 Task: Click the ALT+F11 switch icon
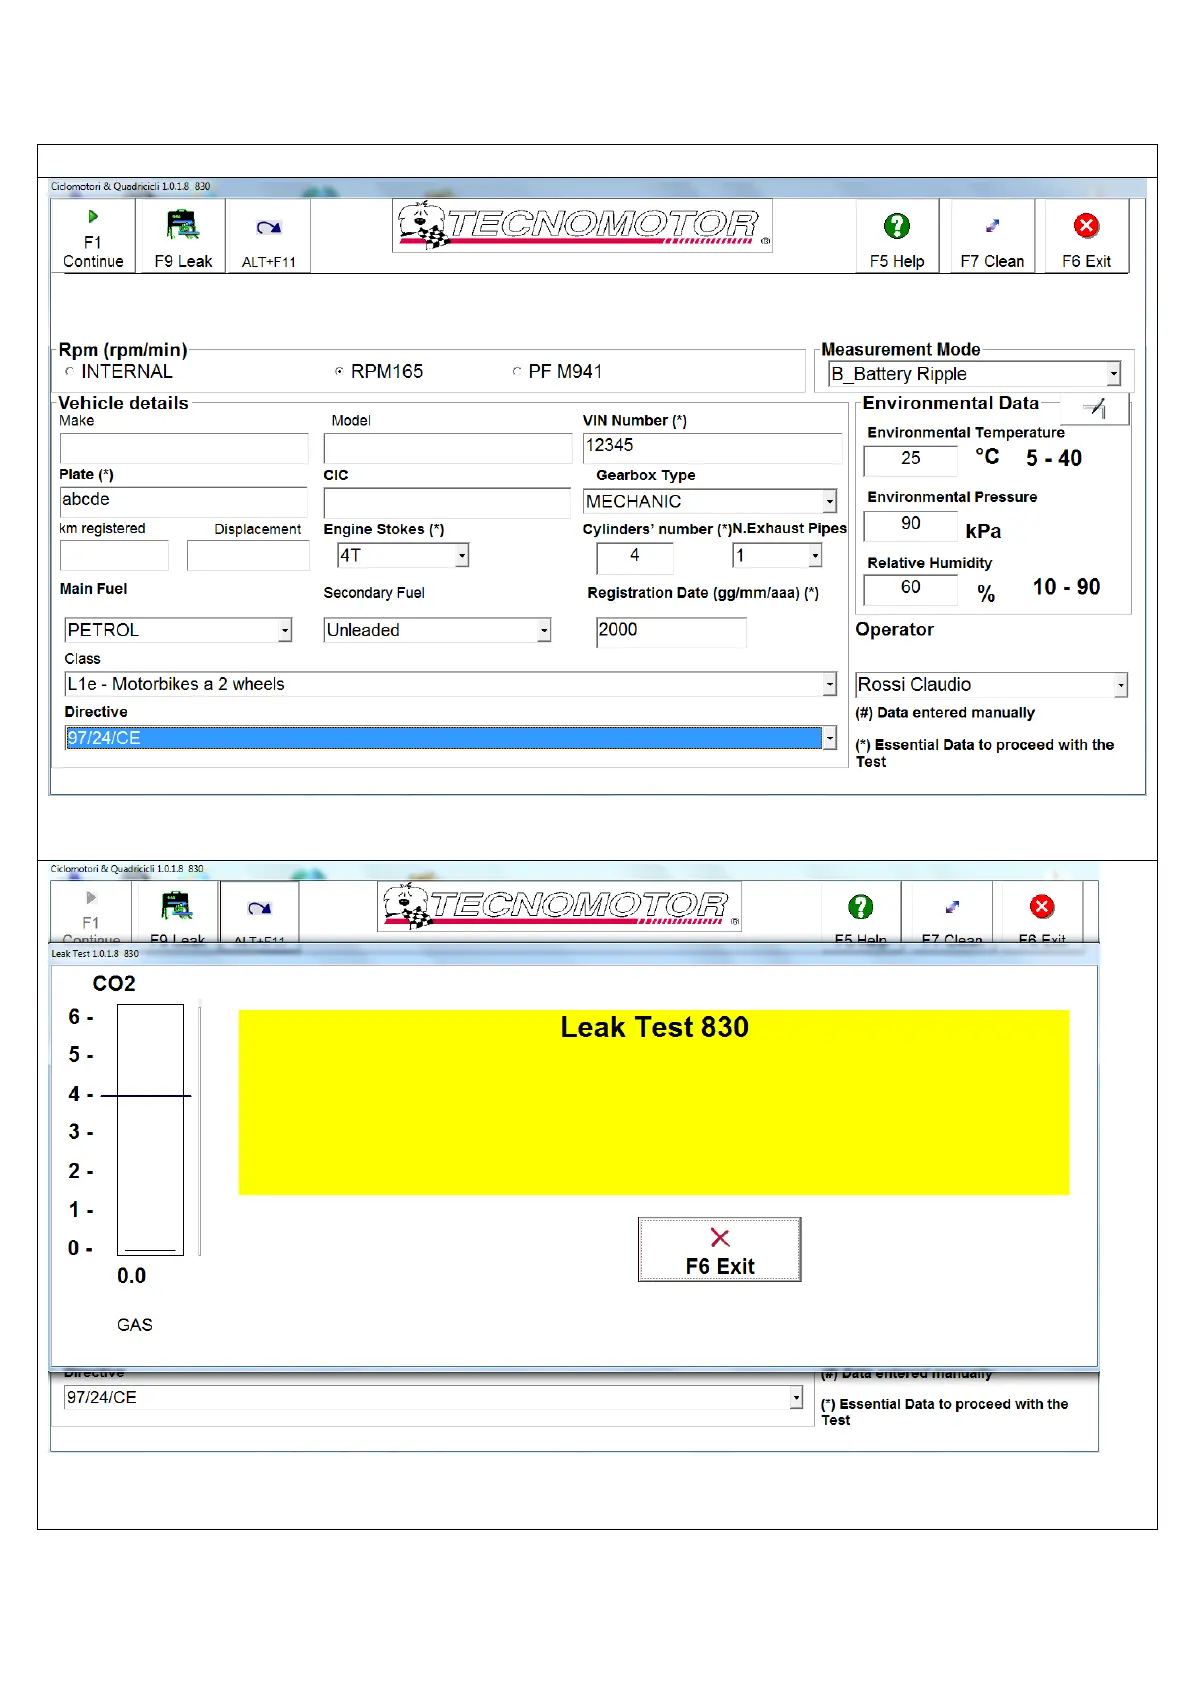click(x=268, y=228)
